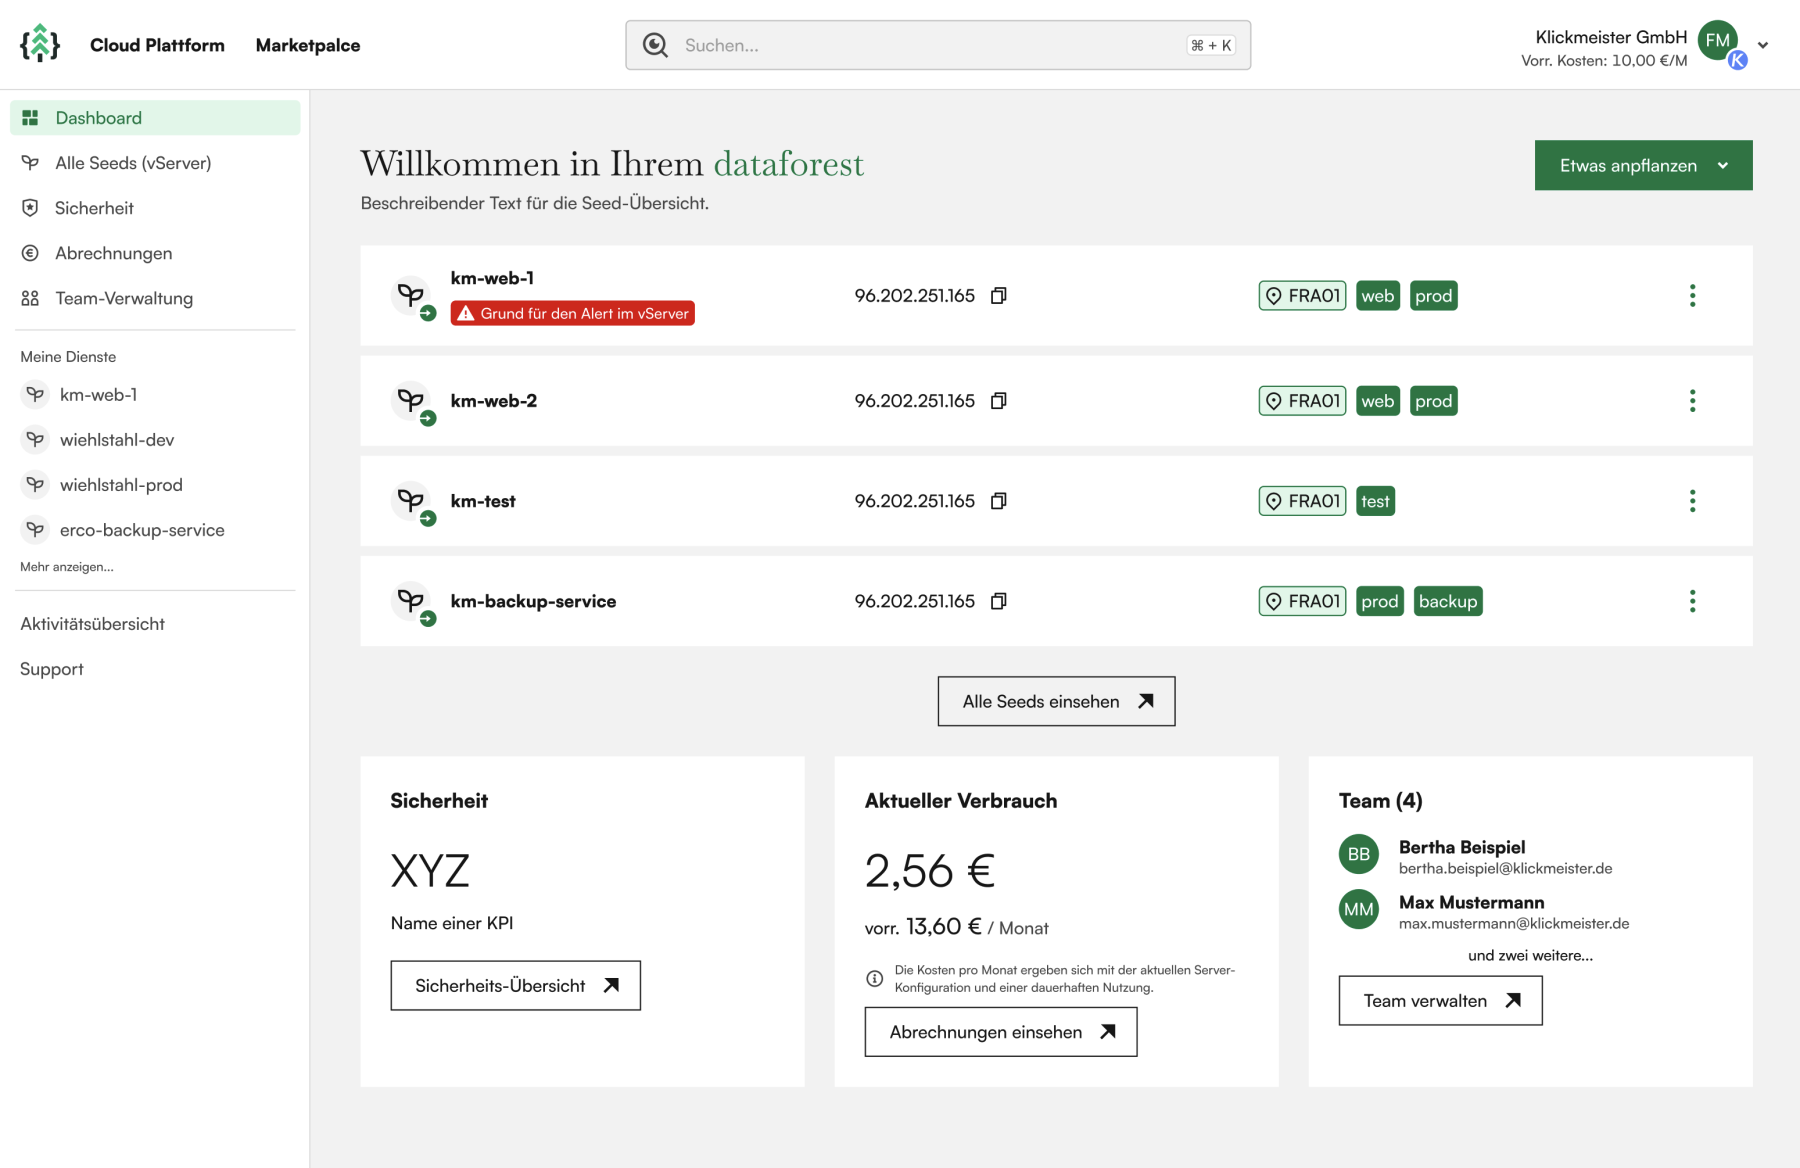Expand the account dropdown chevron
The height and width of the screenshot is (1168, 1800).
pyautogui.click(x=1763, y=45)
